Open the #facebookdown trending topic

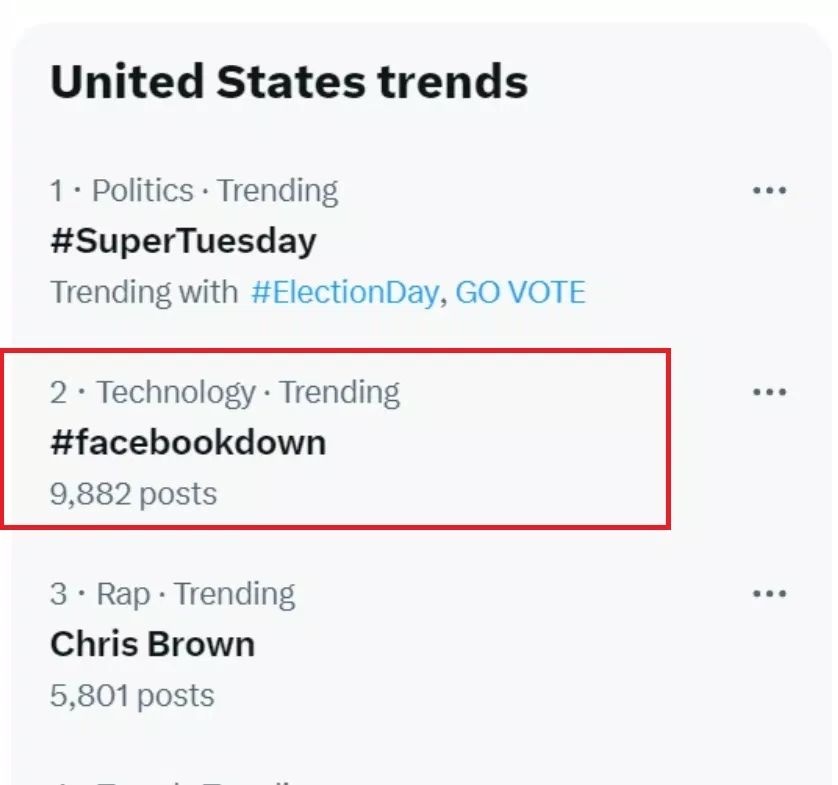pos(188,443)
